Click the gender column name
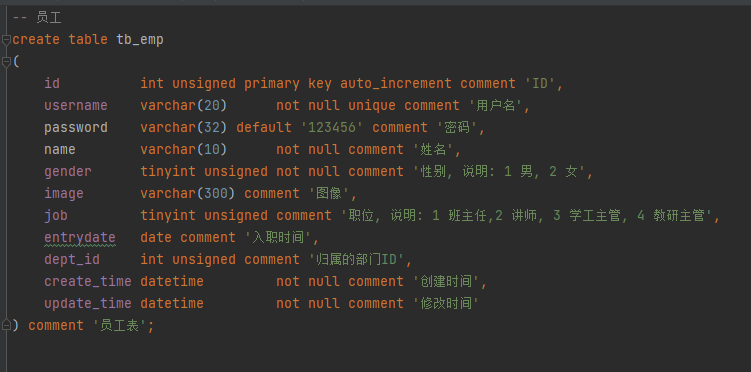751x372 pixels. [x=68, y=172]
